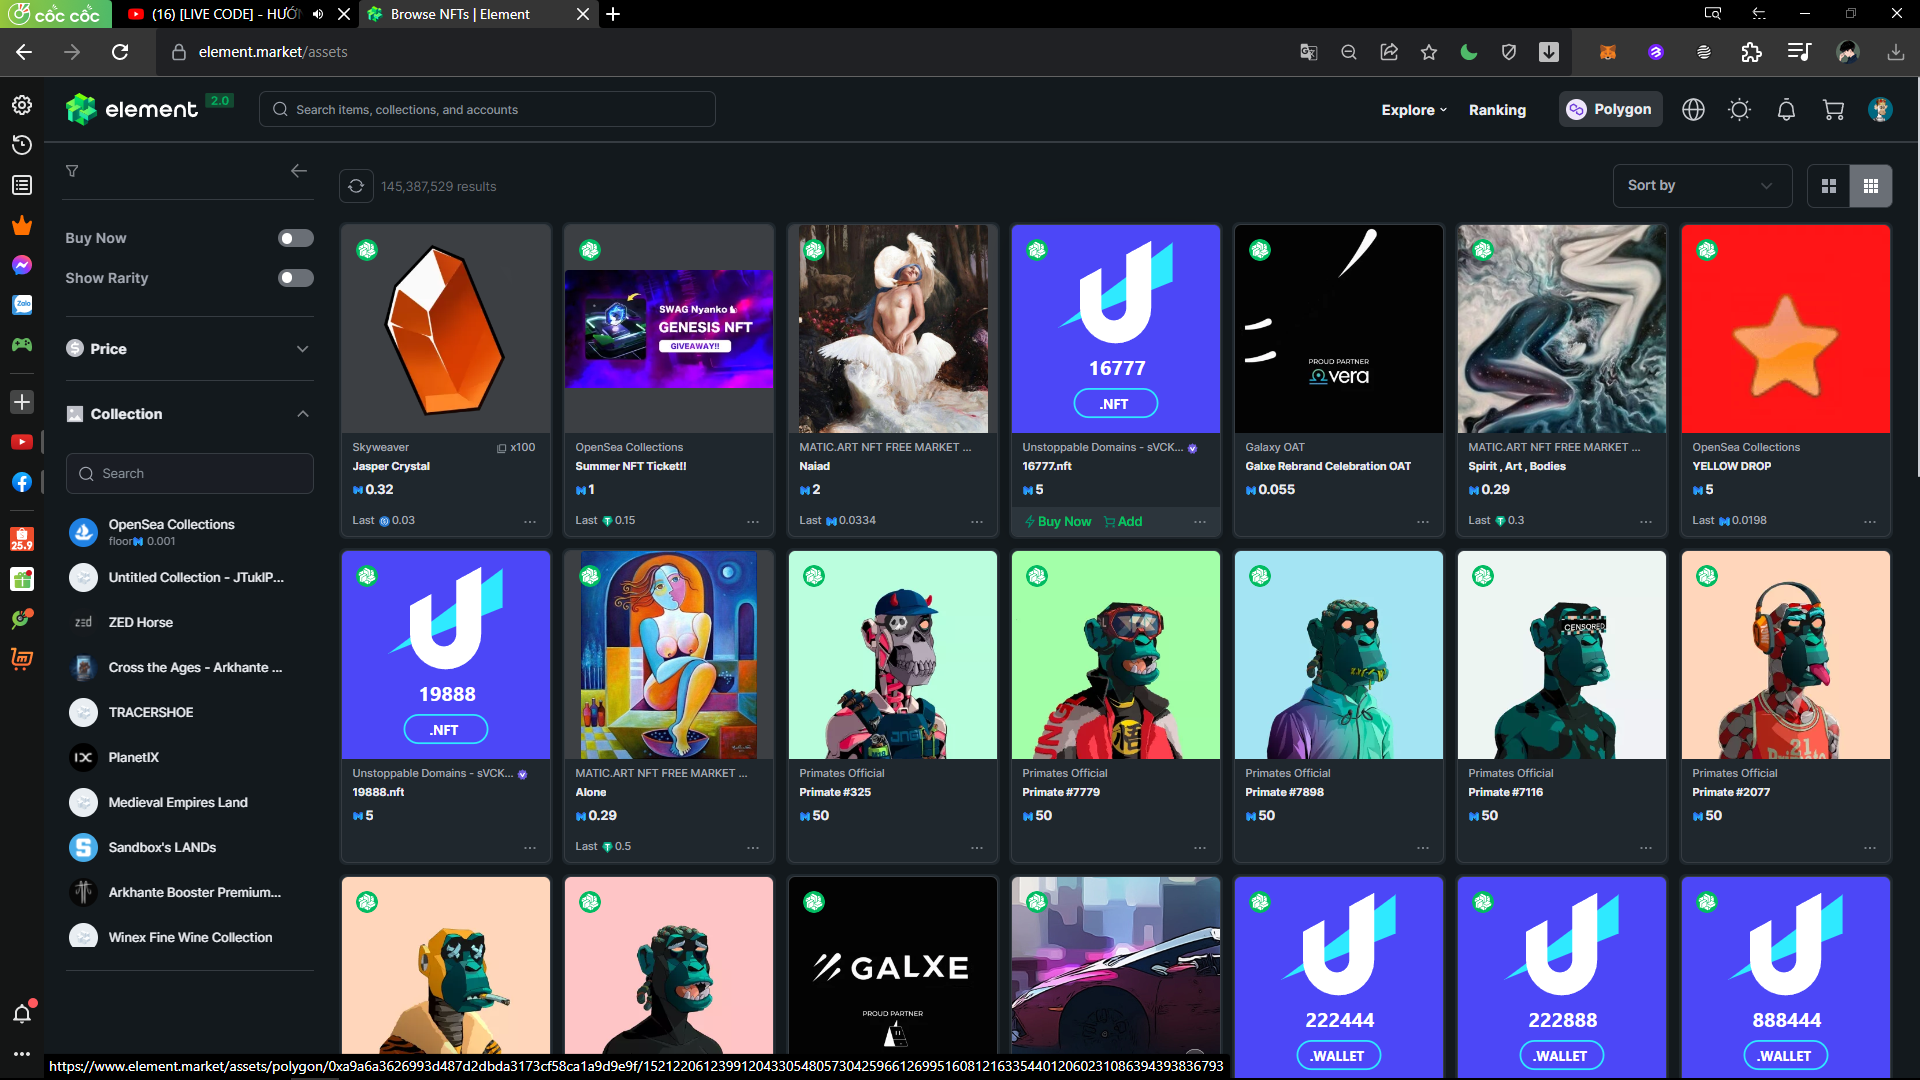Close the Browse NFTs tab
Screen dimensions: 1920x1080
[583, 14]
